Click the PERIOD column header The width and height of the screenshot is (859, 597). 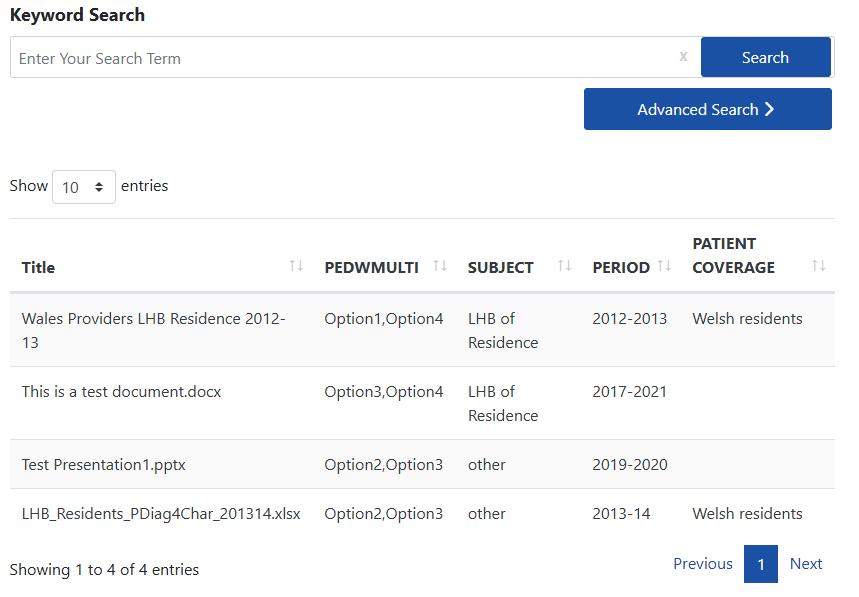(x=621, y=267)
